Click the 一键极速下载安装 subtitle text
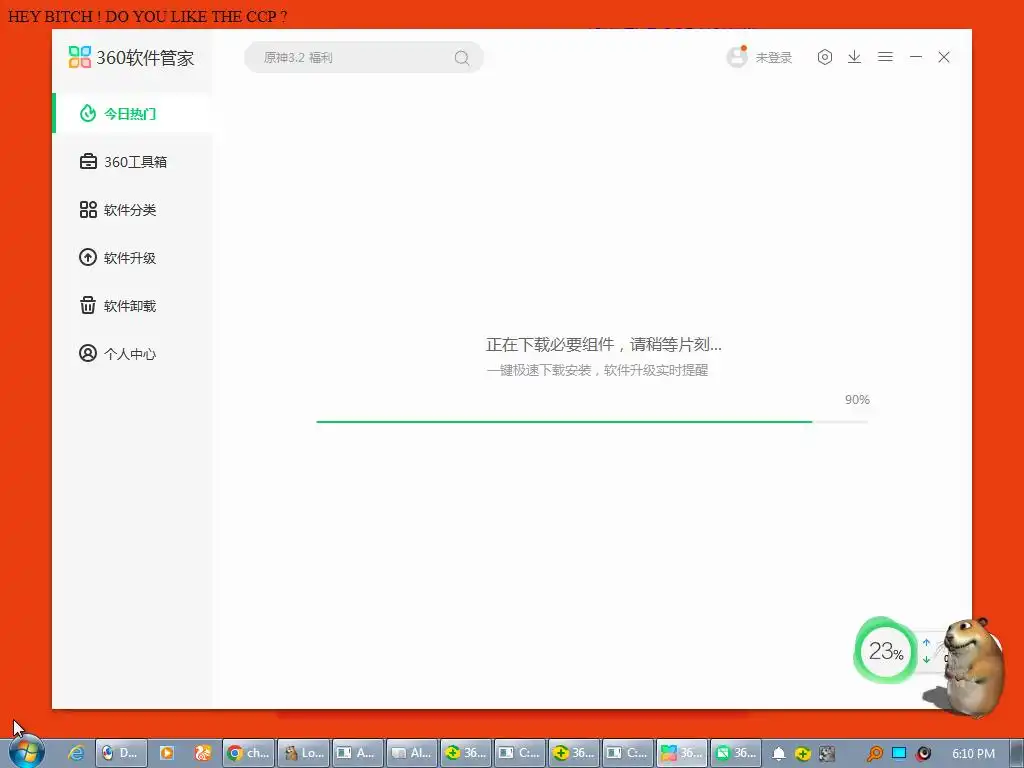This screenshot has width=1024, height=768. pos(597,370)
